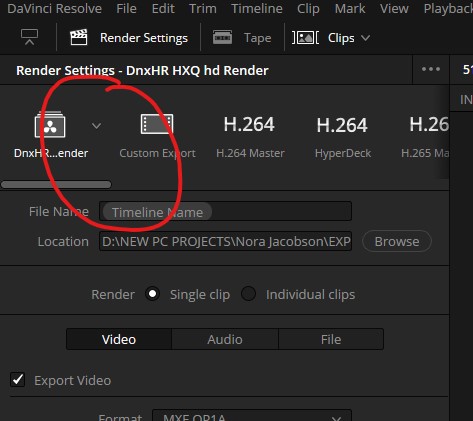Choose the H.264 Master preset
Image resolution: width=473 pixels, height=421 pixels.
[x=249, y=136]
